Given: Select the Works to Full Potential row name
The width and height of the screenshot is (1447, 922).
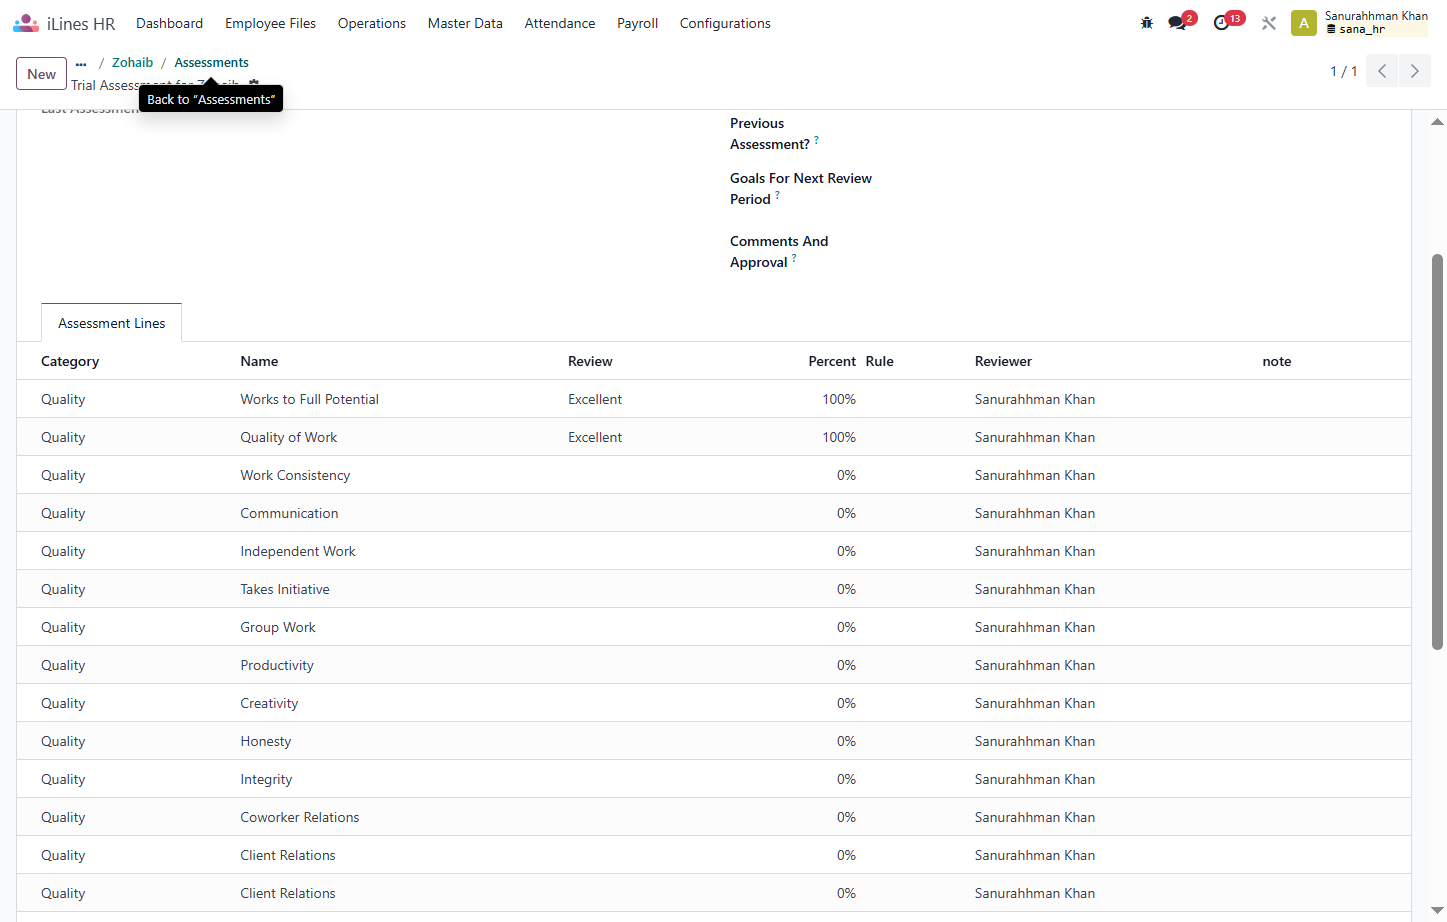Looking at the screenshot, I should point(309,399).
